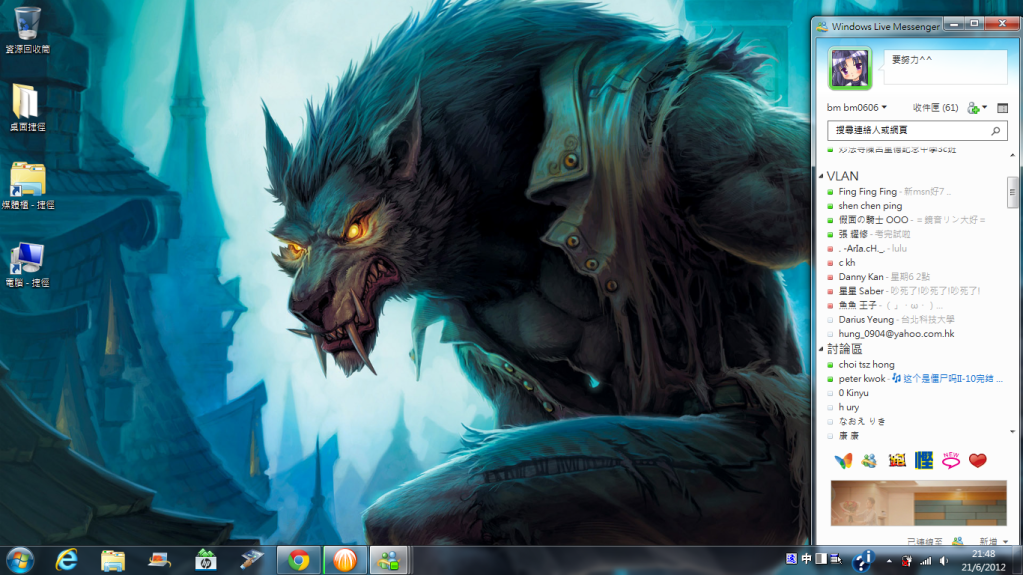
Task: Click the contact search input field
Action: click(x=905, y=131)
